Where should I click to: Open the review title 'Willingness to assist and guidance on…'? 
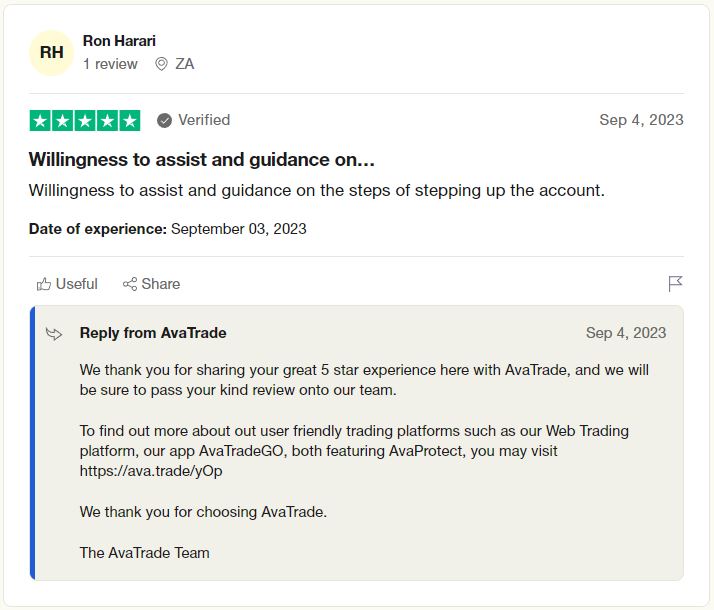pyautogui.click(x=202, y=159)
